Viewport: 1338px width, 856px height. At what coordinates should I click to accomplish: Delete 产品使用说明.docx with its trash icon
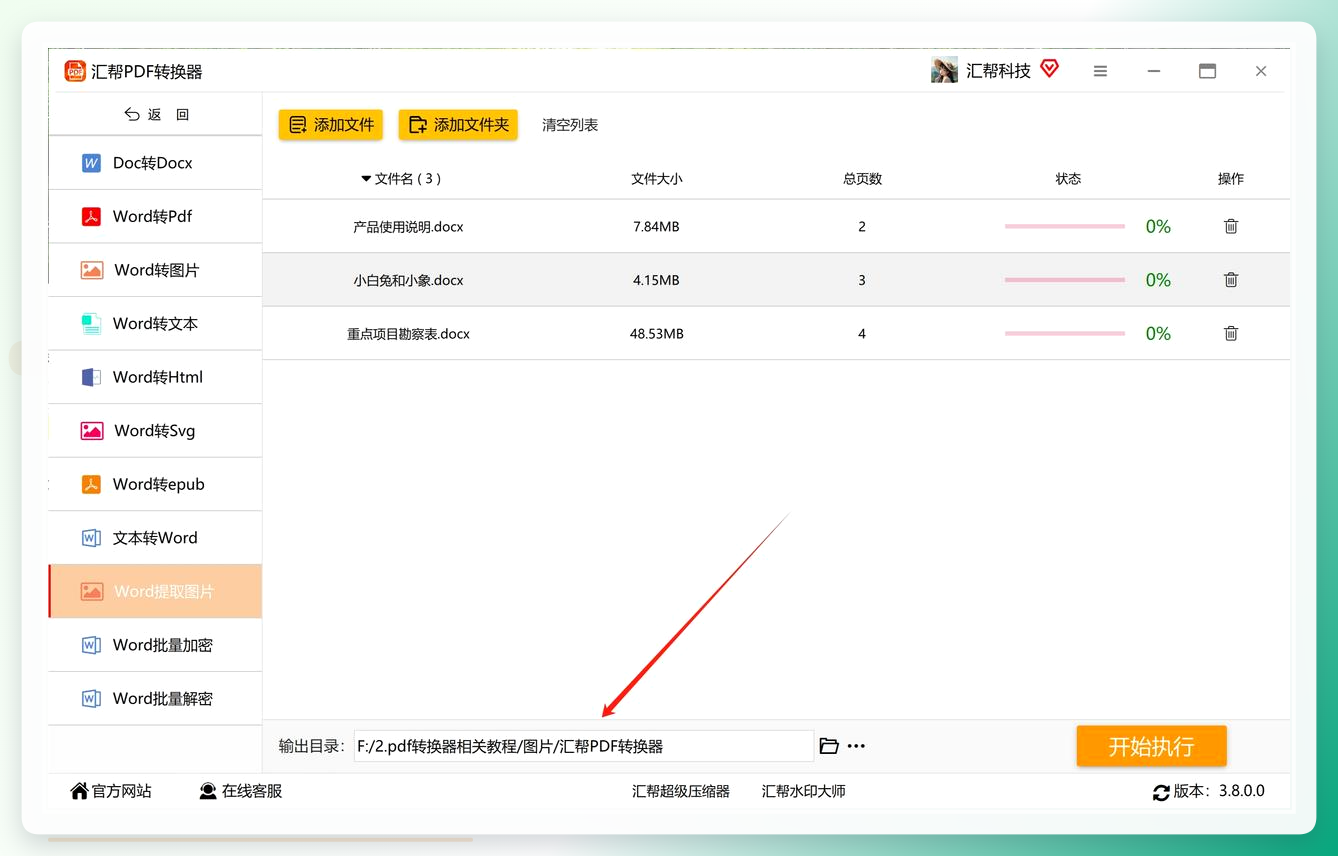(x=1231, y=227)
